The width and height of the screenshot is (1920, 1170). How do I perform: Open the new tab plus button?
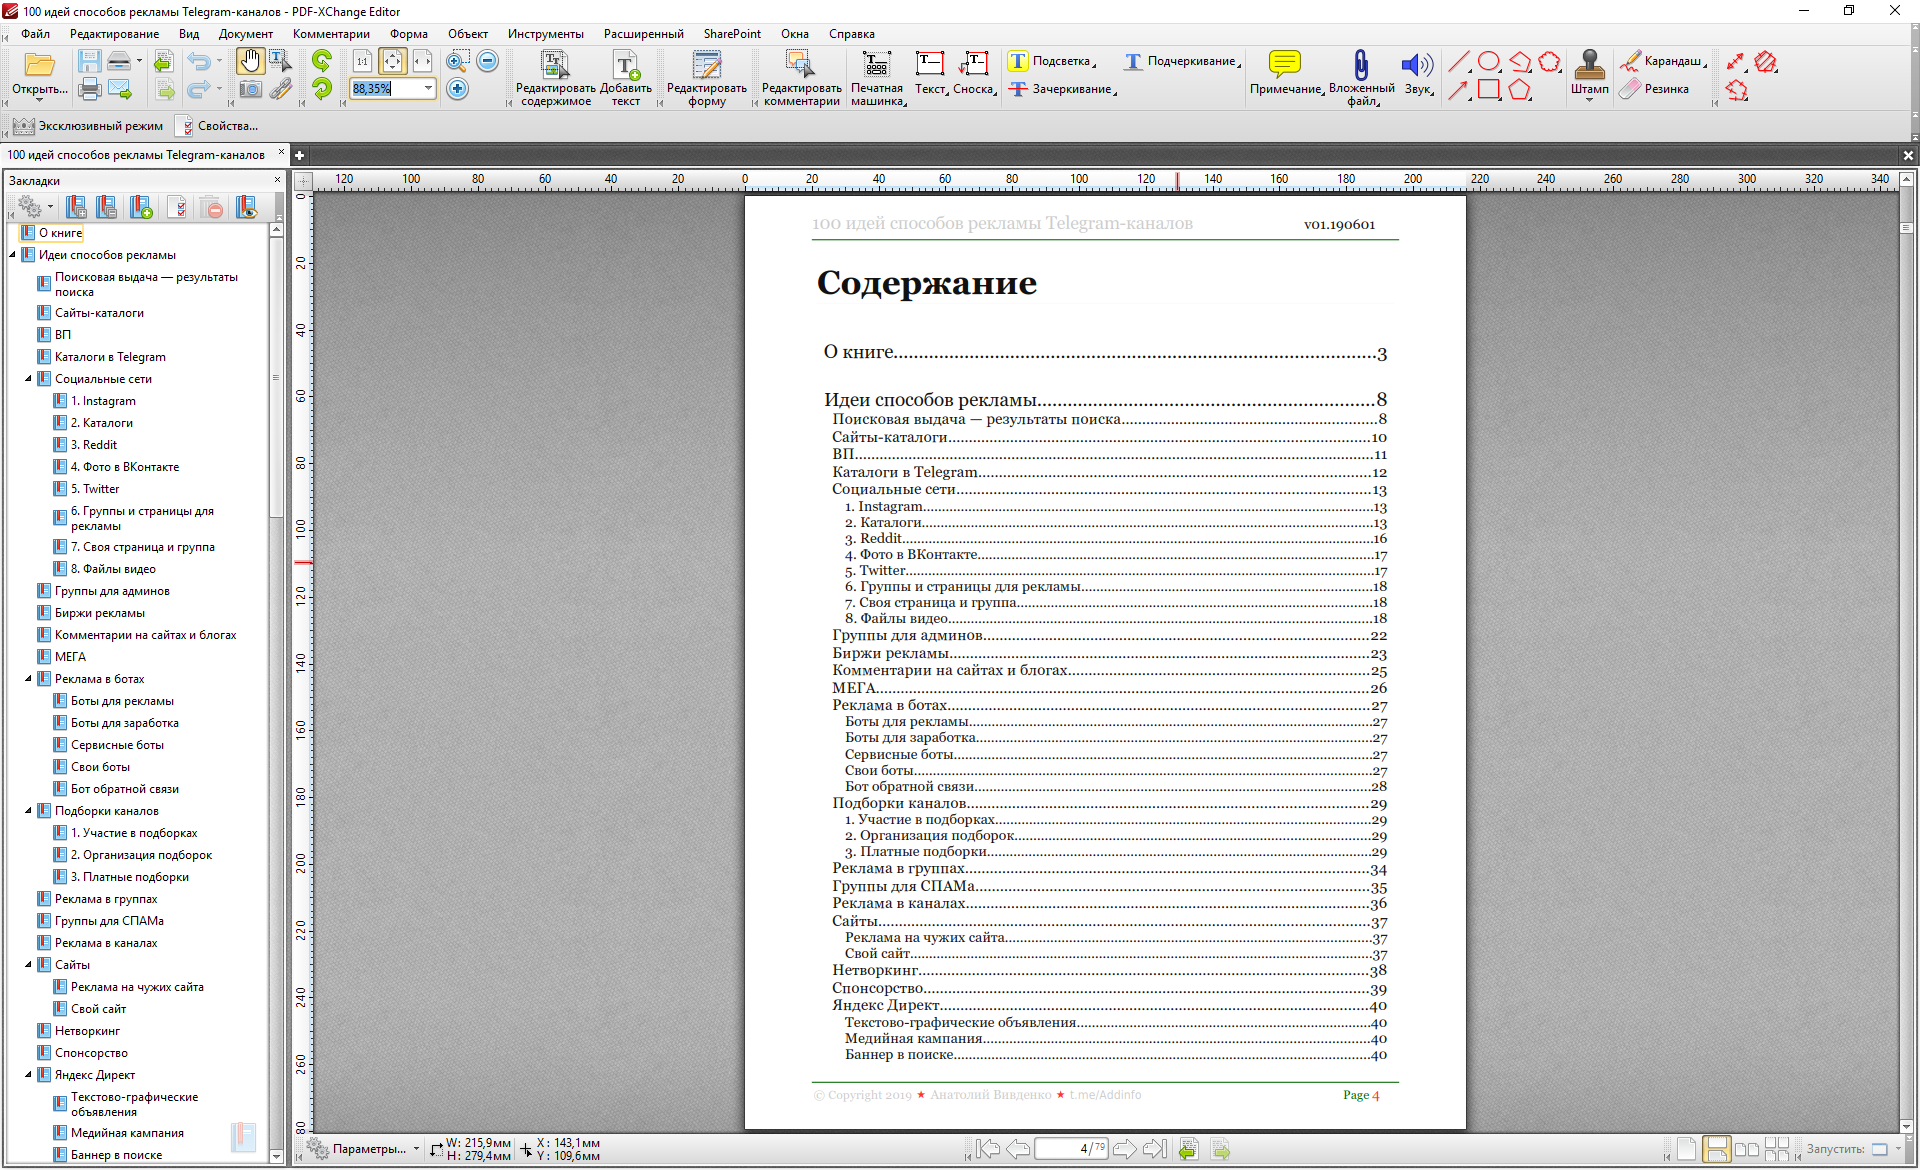[x=299, y=155]
